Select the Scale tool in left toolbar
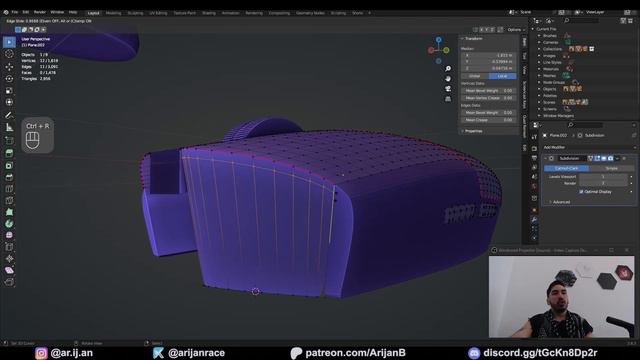This screenshot has height=360, width=640. click(x=9, y=91)
